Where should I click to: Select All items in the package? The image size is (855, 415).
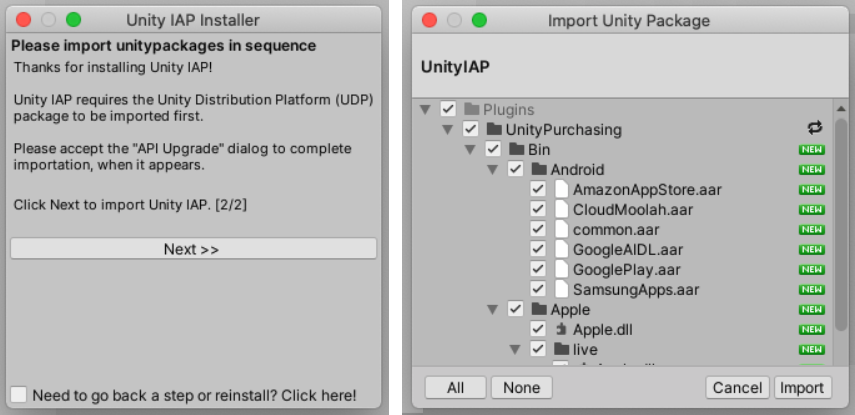[x=455, y=388]
